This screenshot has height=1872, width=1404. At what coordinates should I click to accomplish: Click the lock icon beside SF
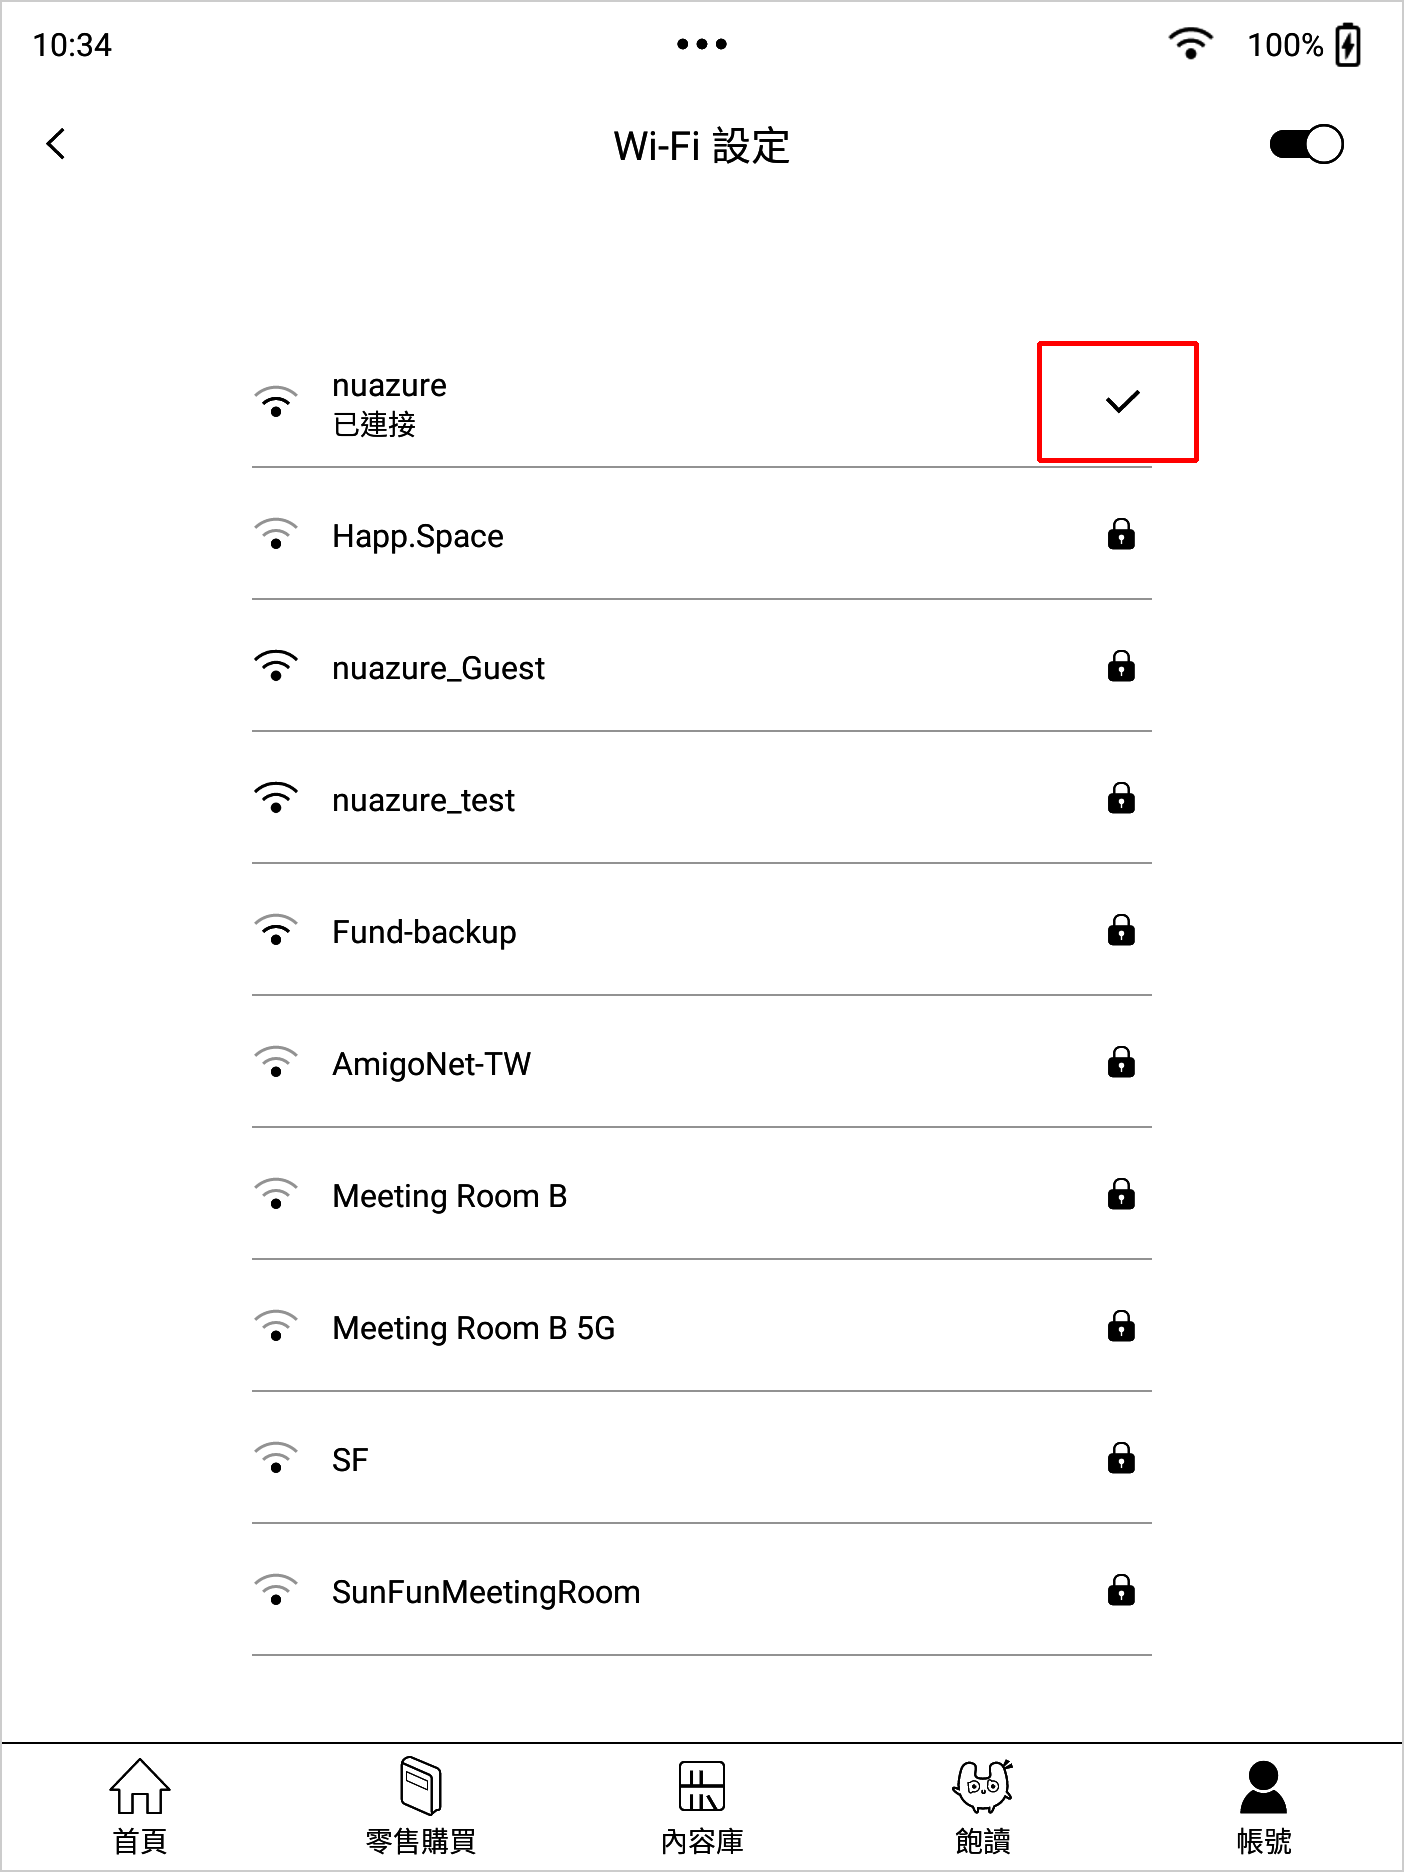pos(1121,1458)
